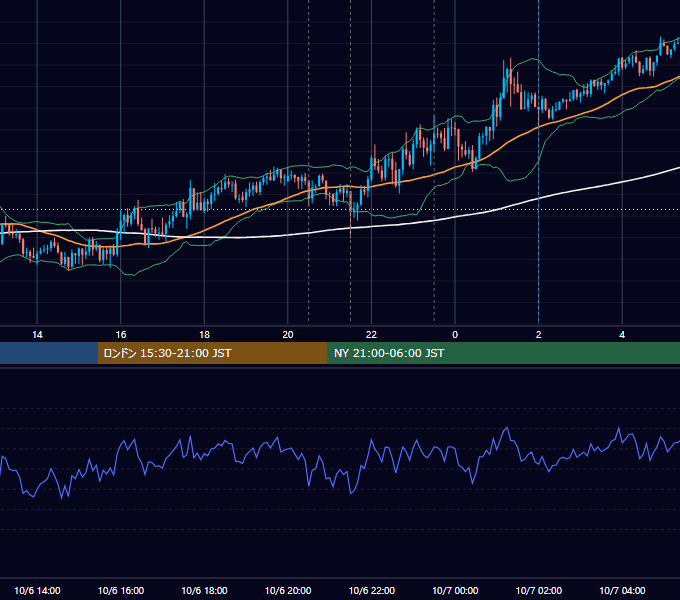Click the NY 21:00-06:00 JST session band
Viewport: 680px width, 600px height.
tap(503, 353)
